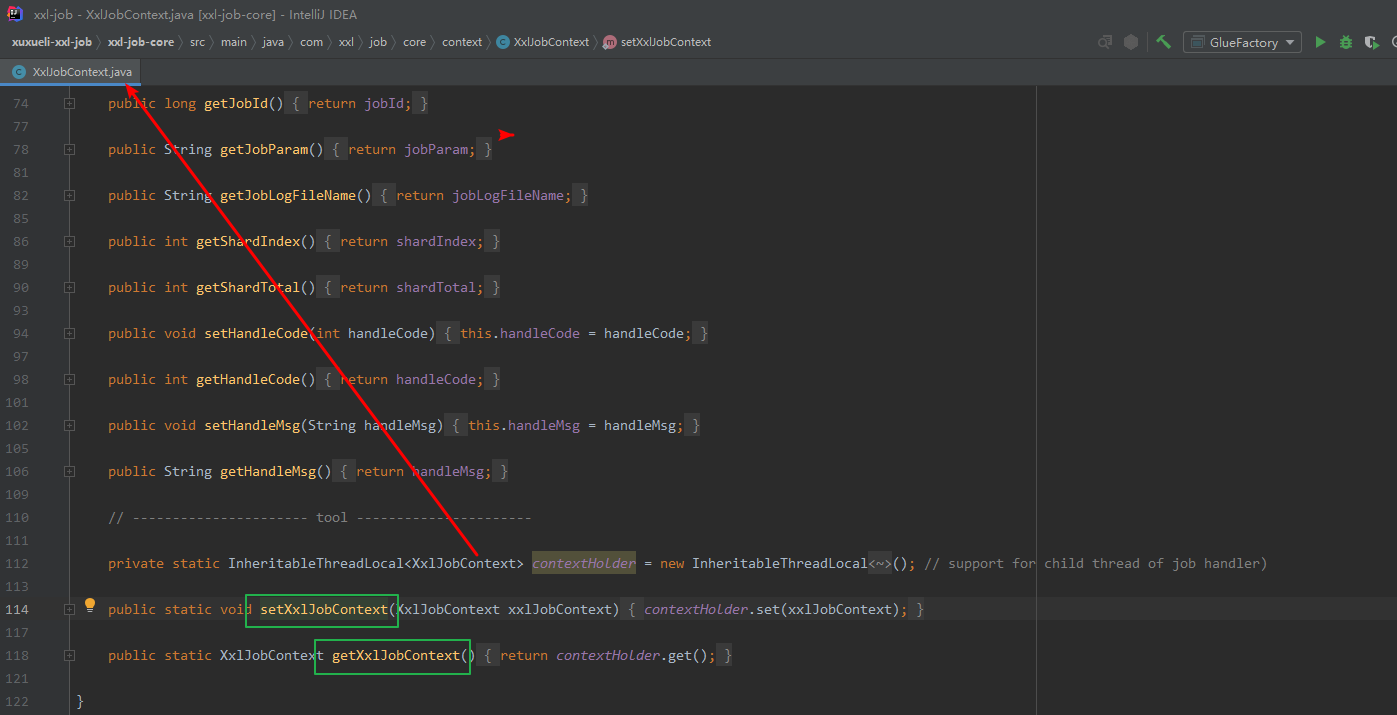Expand the getJobId method fold on line 74

pyautogui.click(x=69, y=103)
